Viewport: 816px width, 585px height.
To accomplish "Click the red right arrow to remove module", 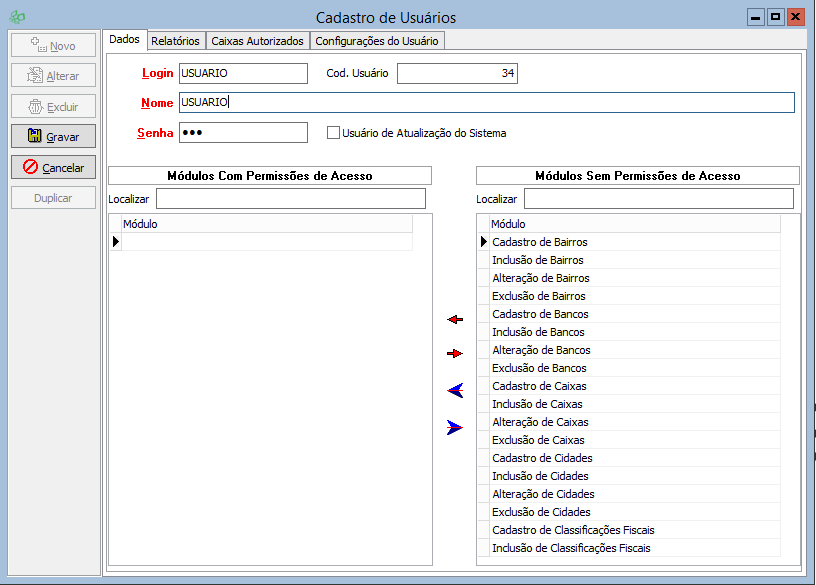I will point(455,353).
